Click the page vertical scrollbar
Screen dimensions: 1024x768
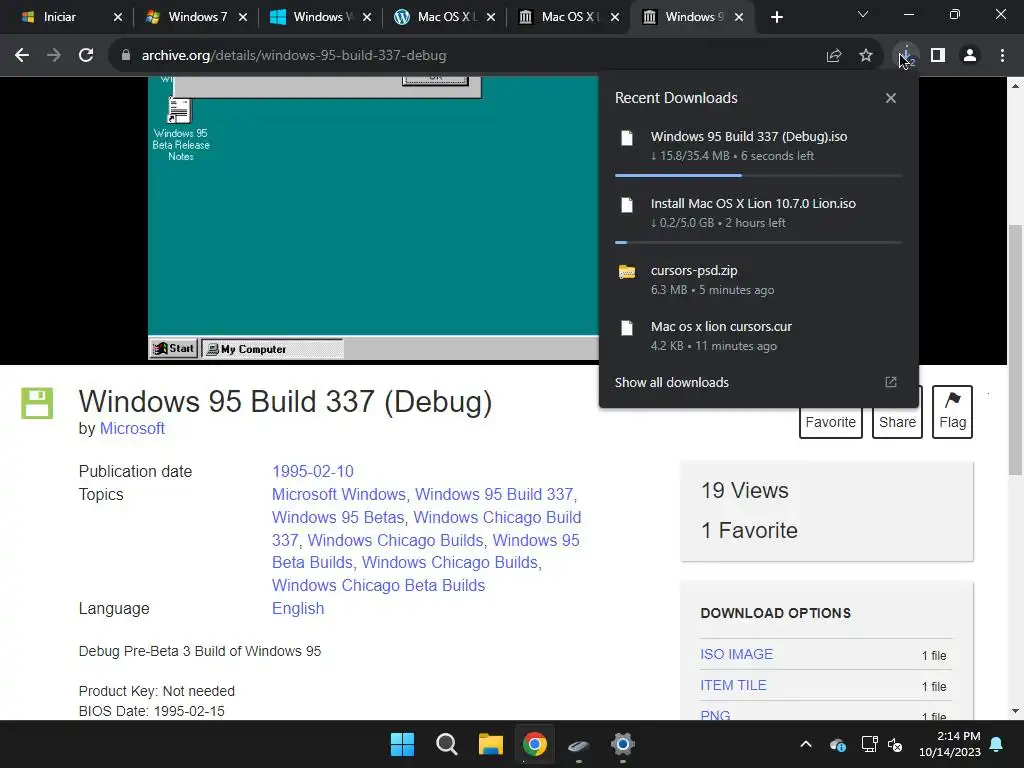(x=1016, y=349)
